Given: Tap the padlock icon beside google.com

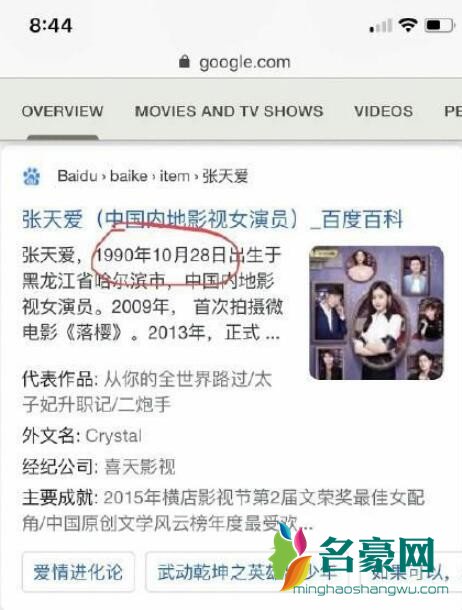Looking at the screenshot, I should pos(184,61).
